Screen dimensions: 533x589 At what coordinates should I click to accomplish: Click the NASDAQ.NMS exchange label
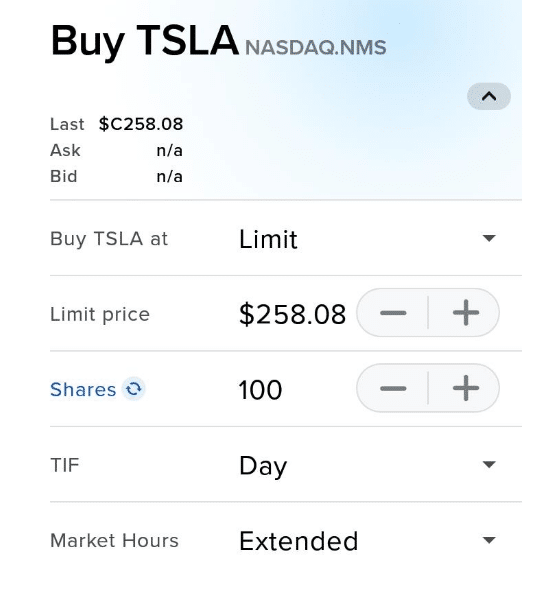[x=316, y=48]
